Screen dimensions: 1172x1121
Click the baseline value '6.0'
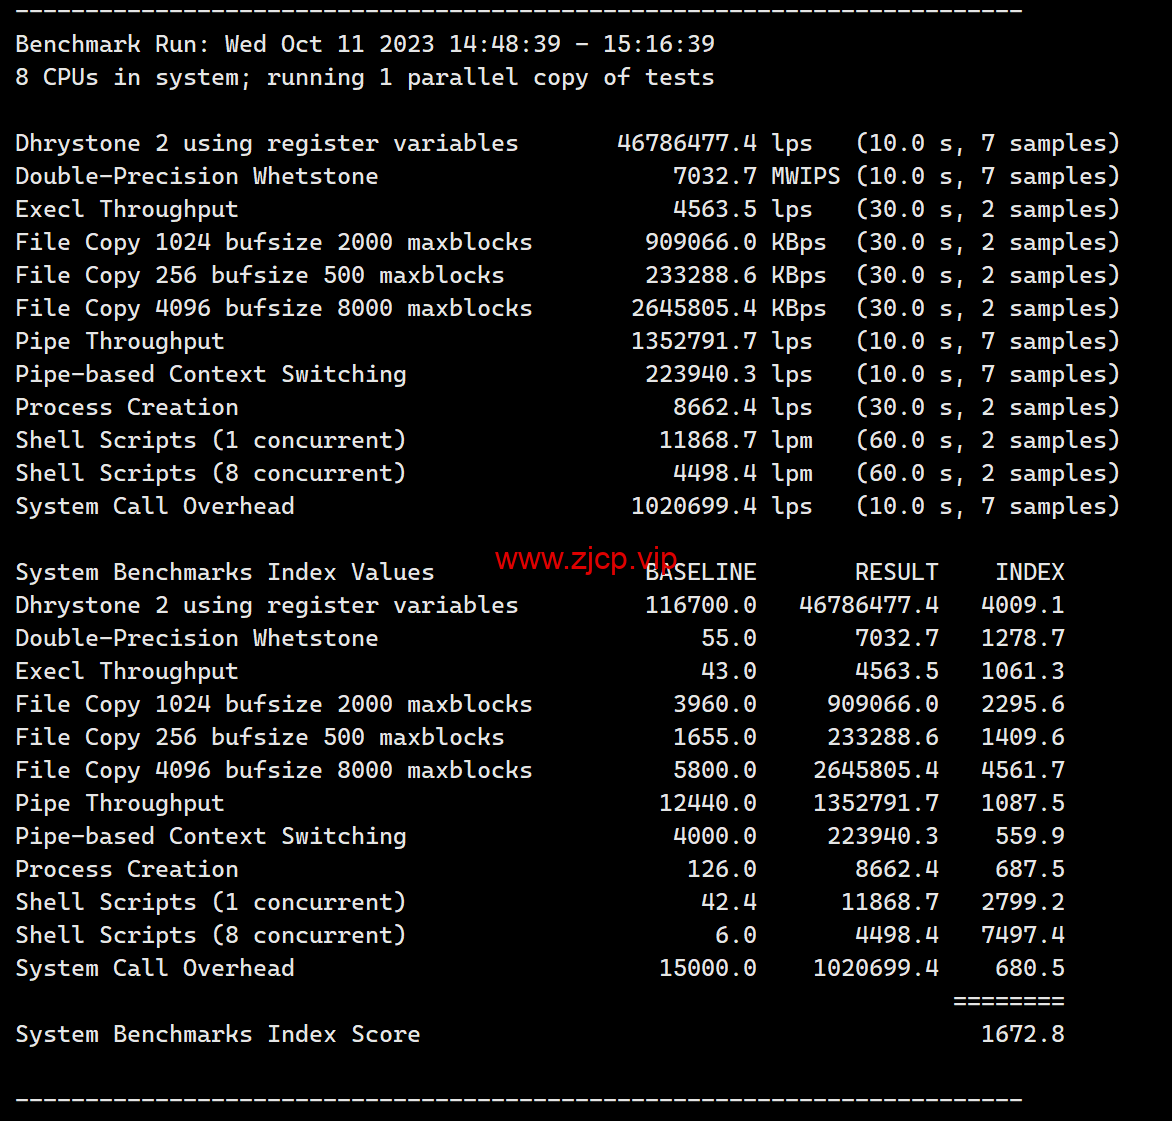(735, 934)
